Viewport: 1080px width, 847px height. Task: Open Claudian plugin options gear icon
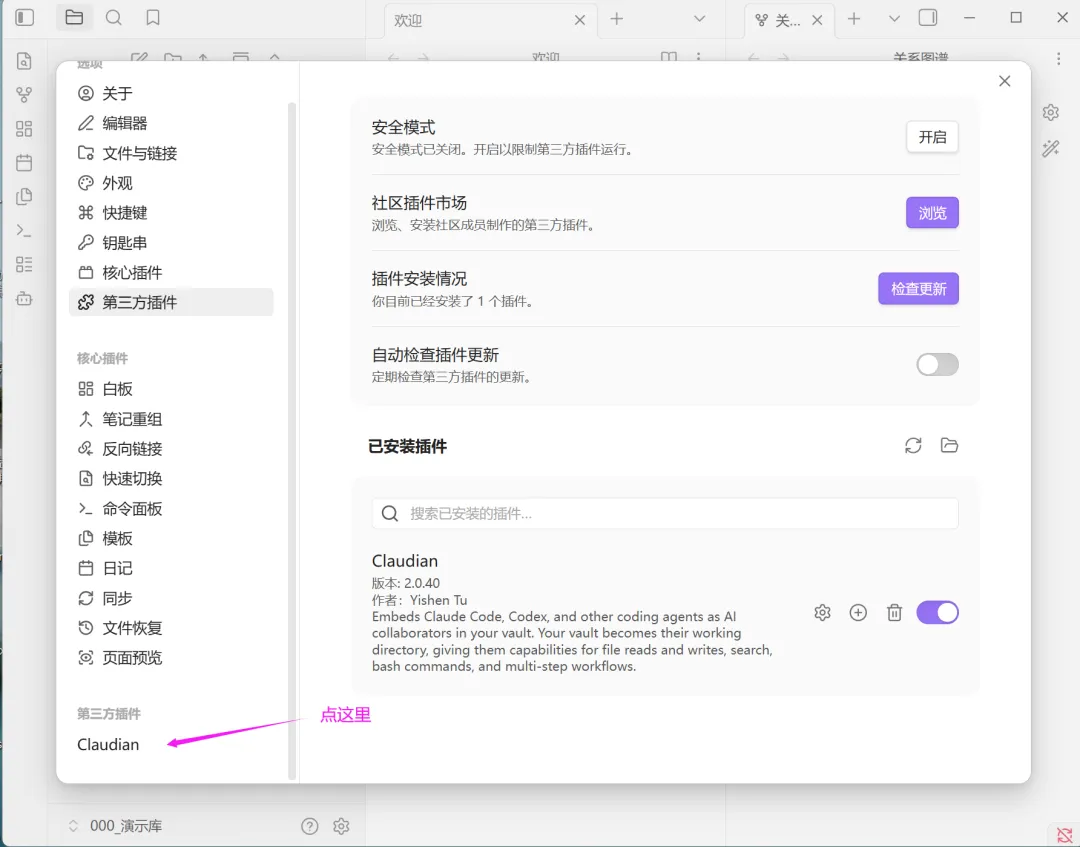tap(822, 612)
